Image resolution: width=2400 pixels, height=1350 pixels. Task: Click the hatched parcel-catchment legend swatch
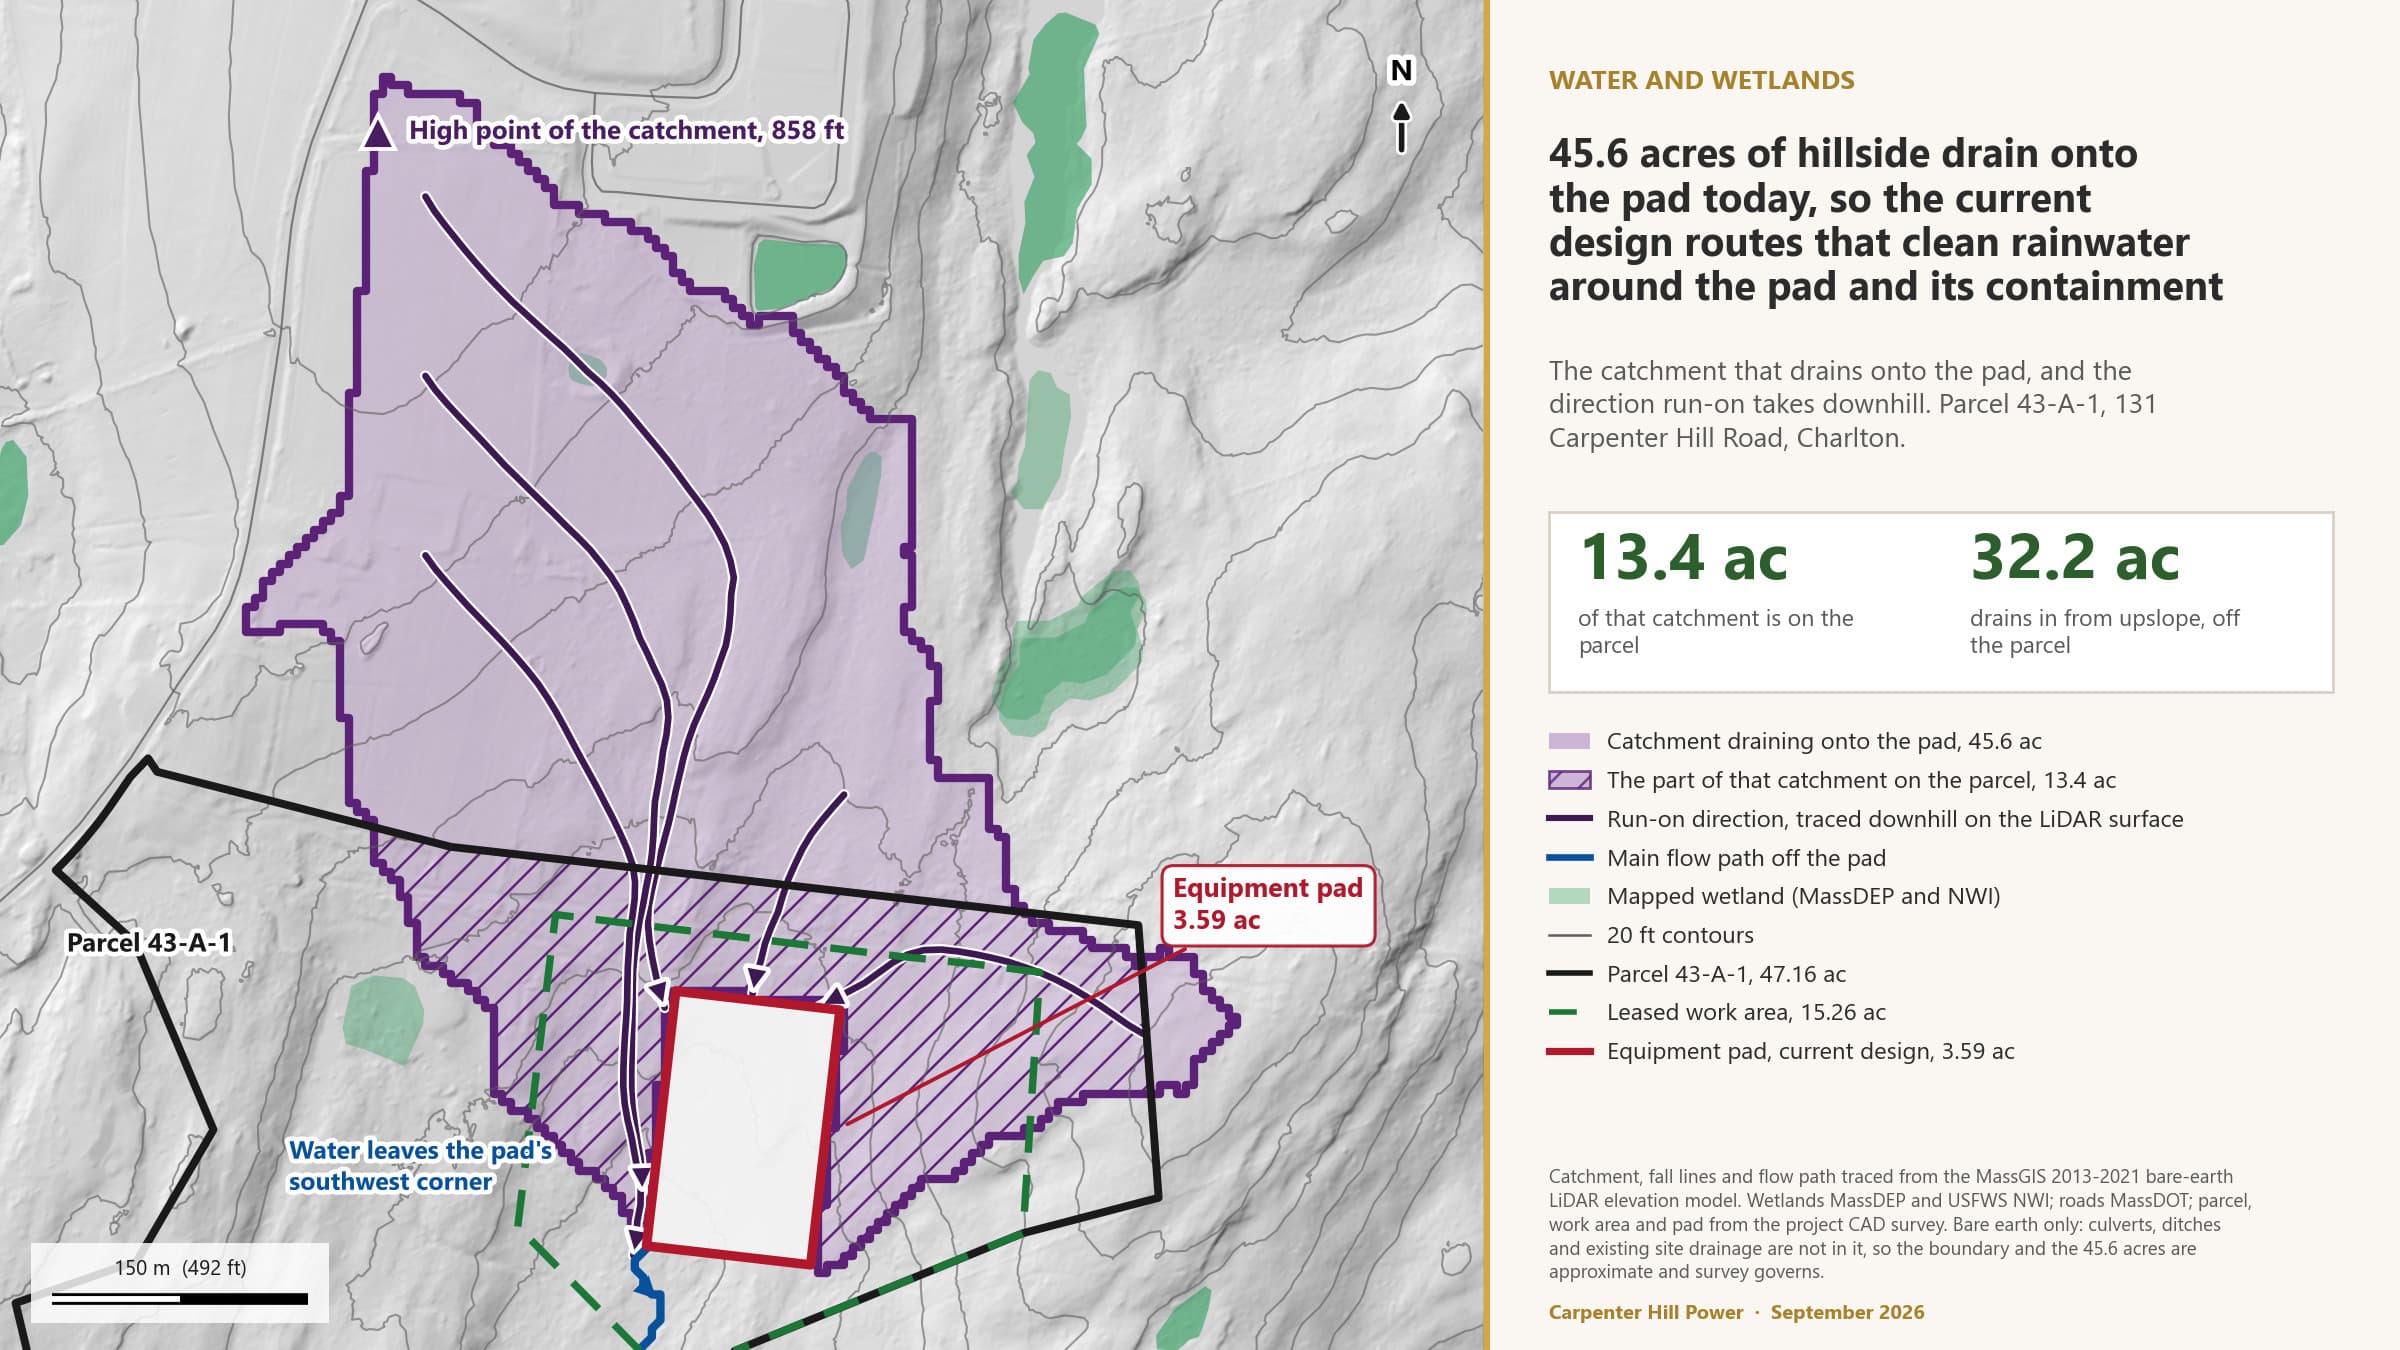[x=1569, y=780]
